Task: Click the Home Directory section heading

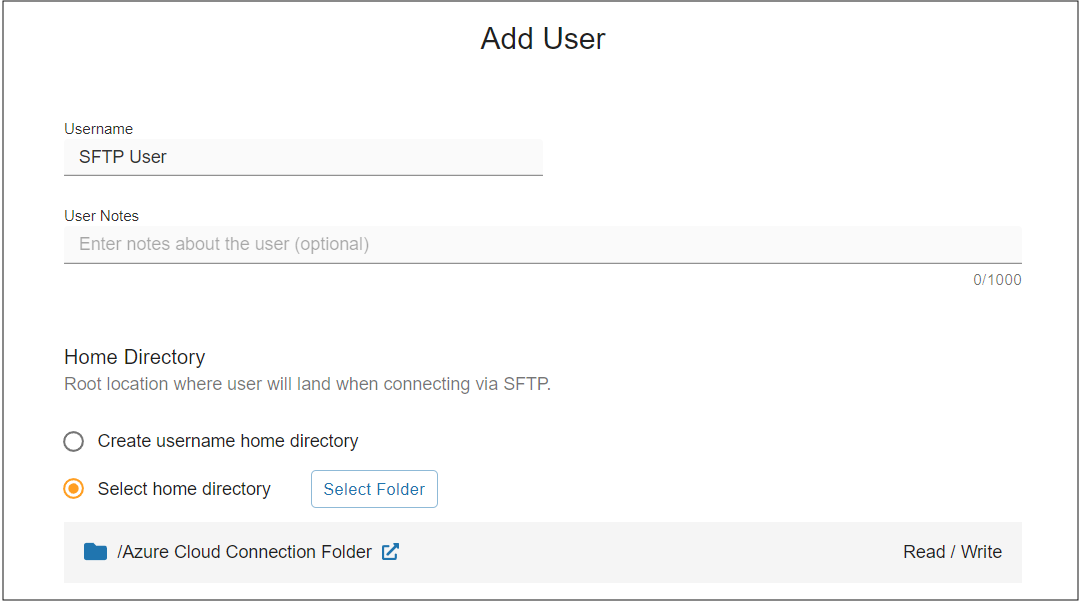Action: click(134, 357)
